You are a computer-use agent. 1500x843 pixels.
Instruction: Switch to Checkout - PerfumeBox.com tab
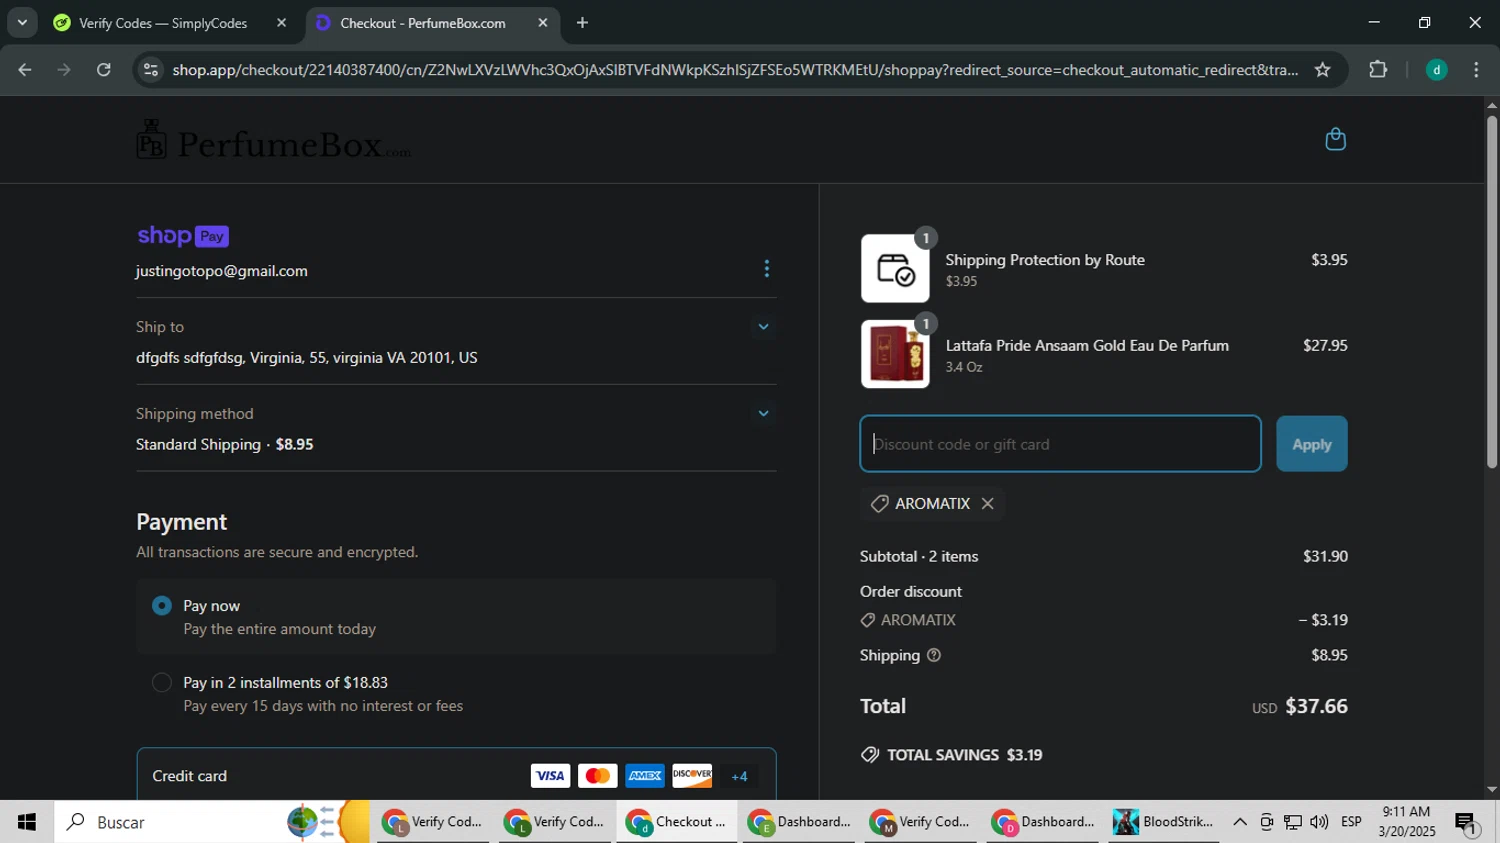coord(432,23)
